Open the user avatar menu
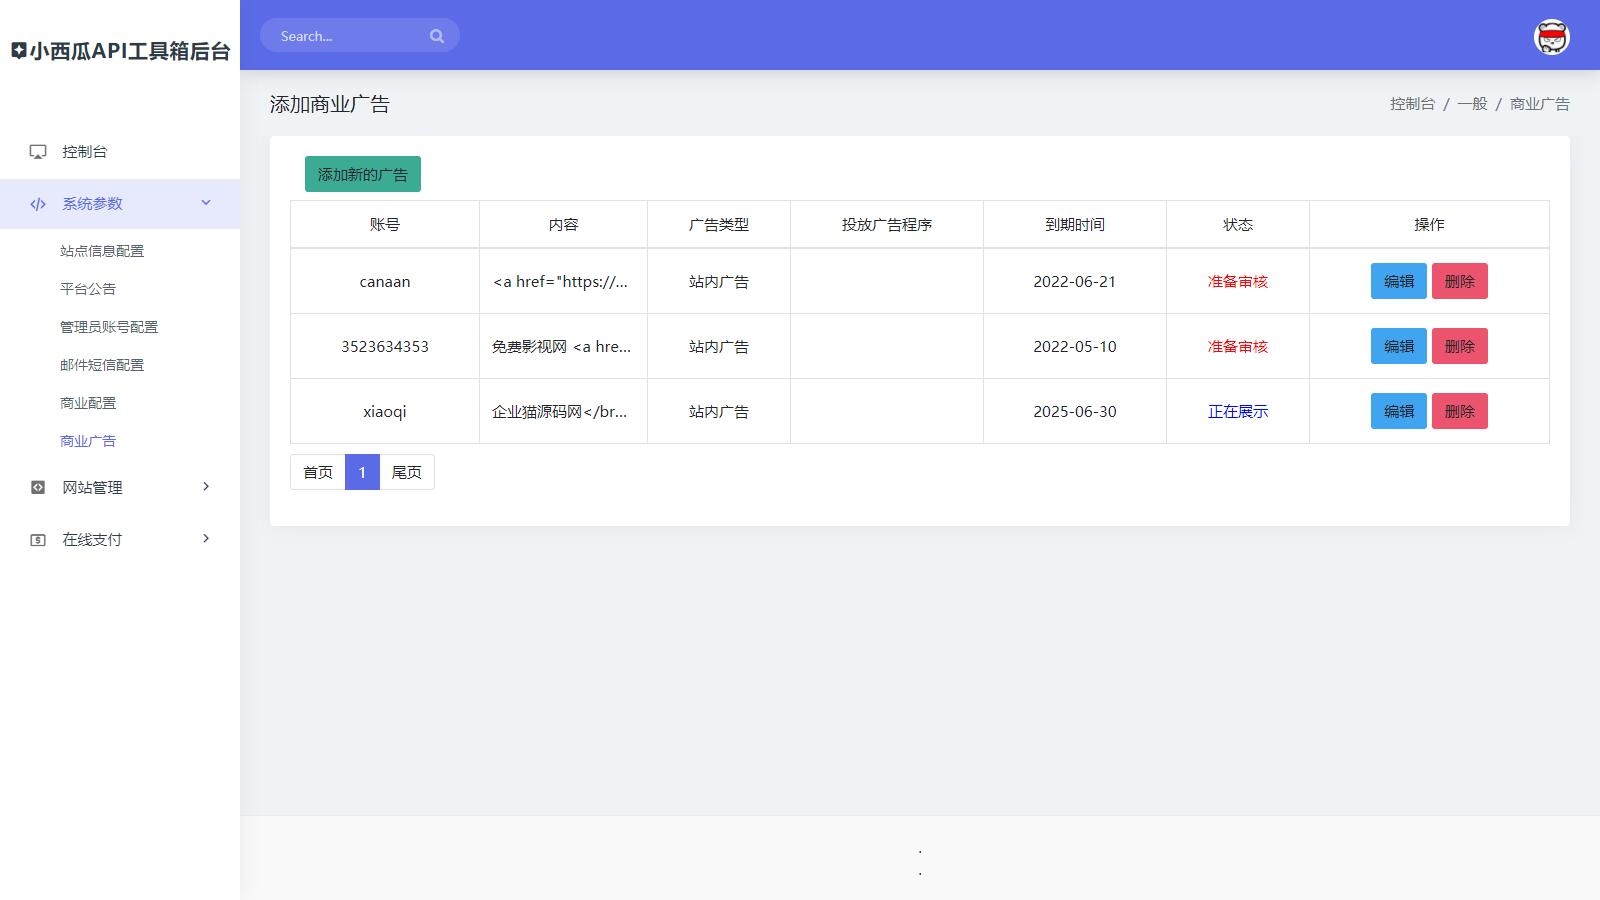1600x900 pixels. pos(1551,37)
